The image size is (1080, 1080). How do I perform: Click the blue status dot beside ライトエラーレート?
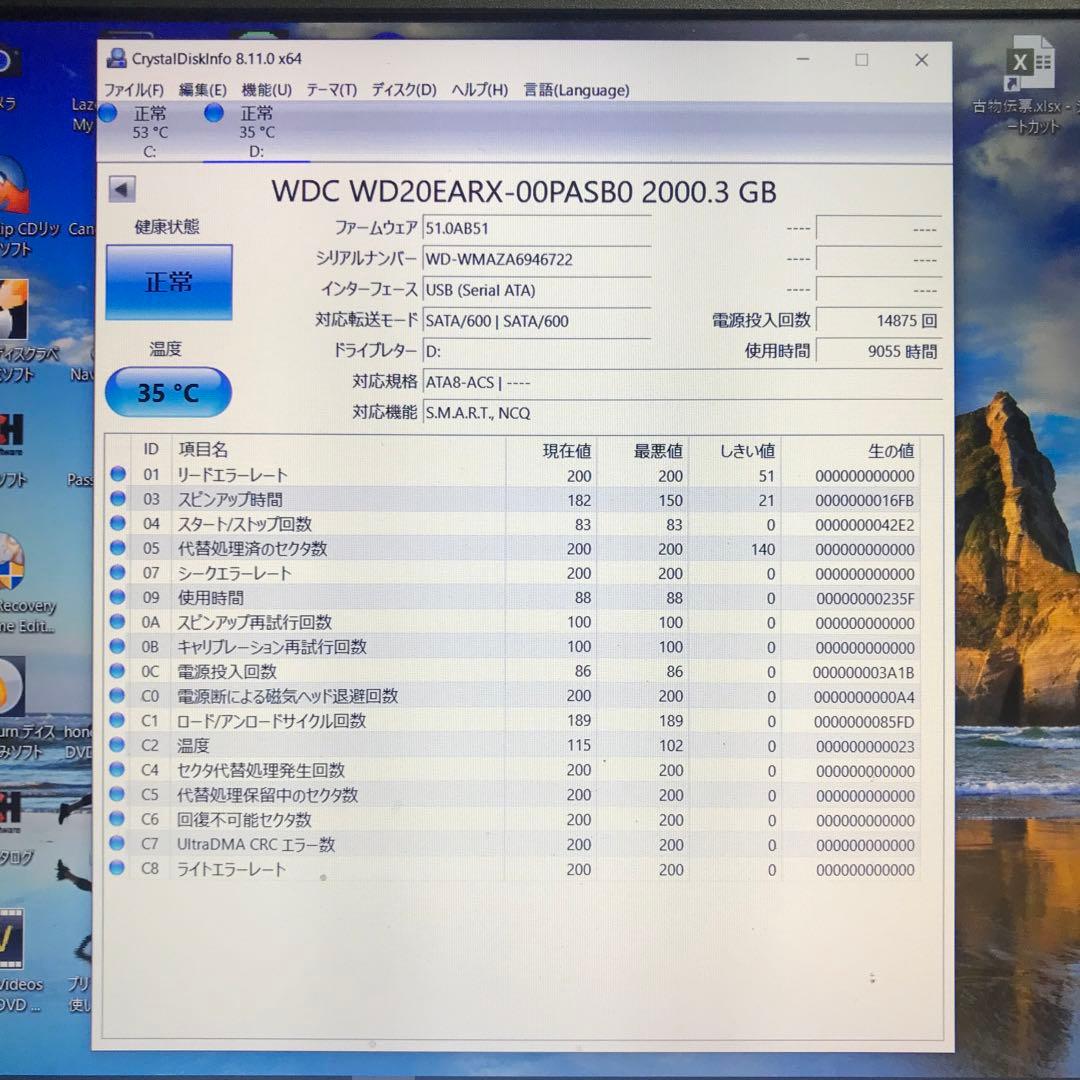pos(117,868)
